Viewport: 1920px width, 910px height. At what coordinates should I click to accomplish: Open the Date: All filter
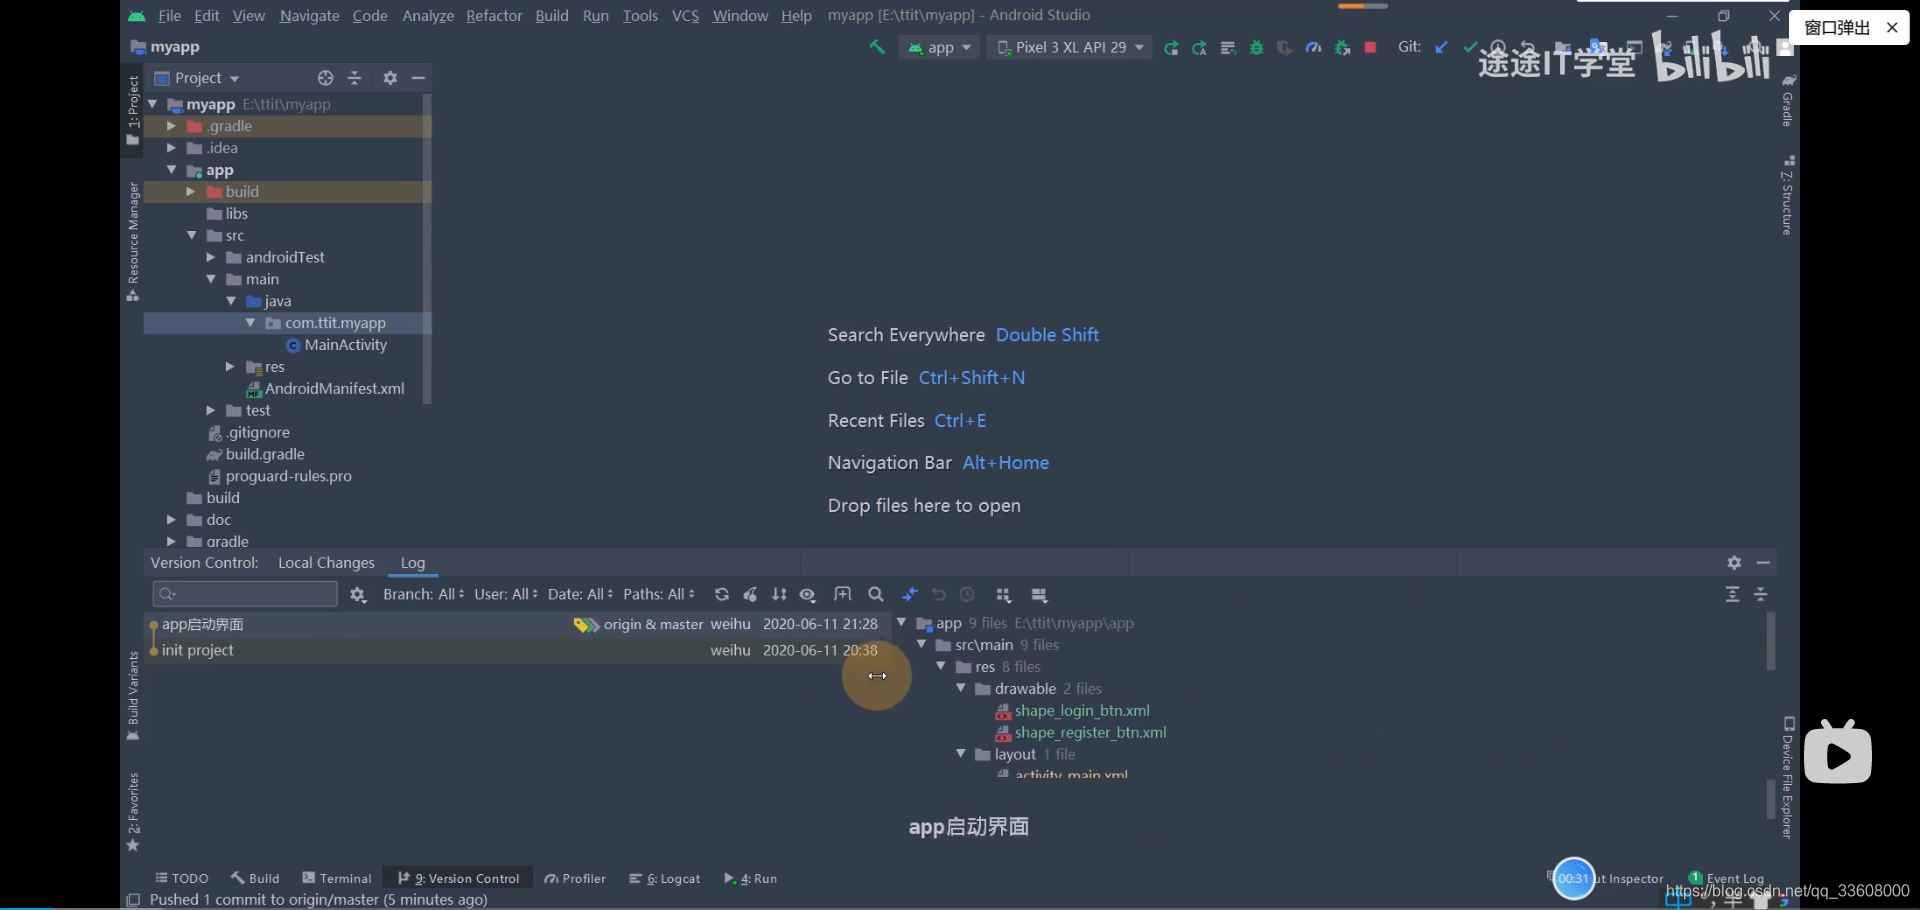point(580,594)
